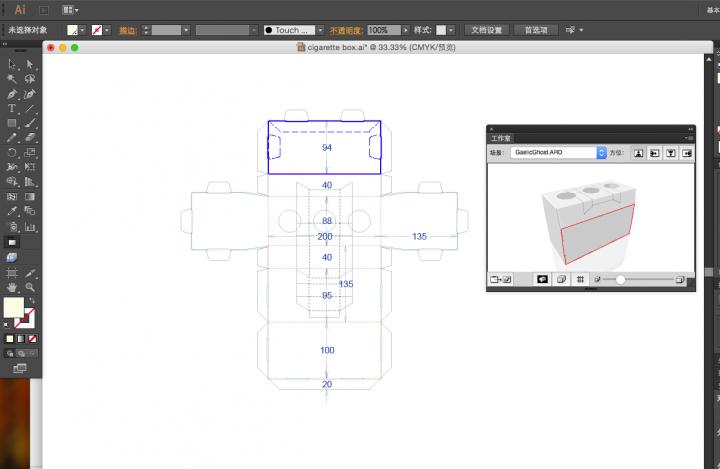
Task: Select the Selection arrow tool
Action: [11, 64]
